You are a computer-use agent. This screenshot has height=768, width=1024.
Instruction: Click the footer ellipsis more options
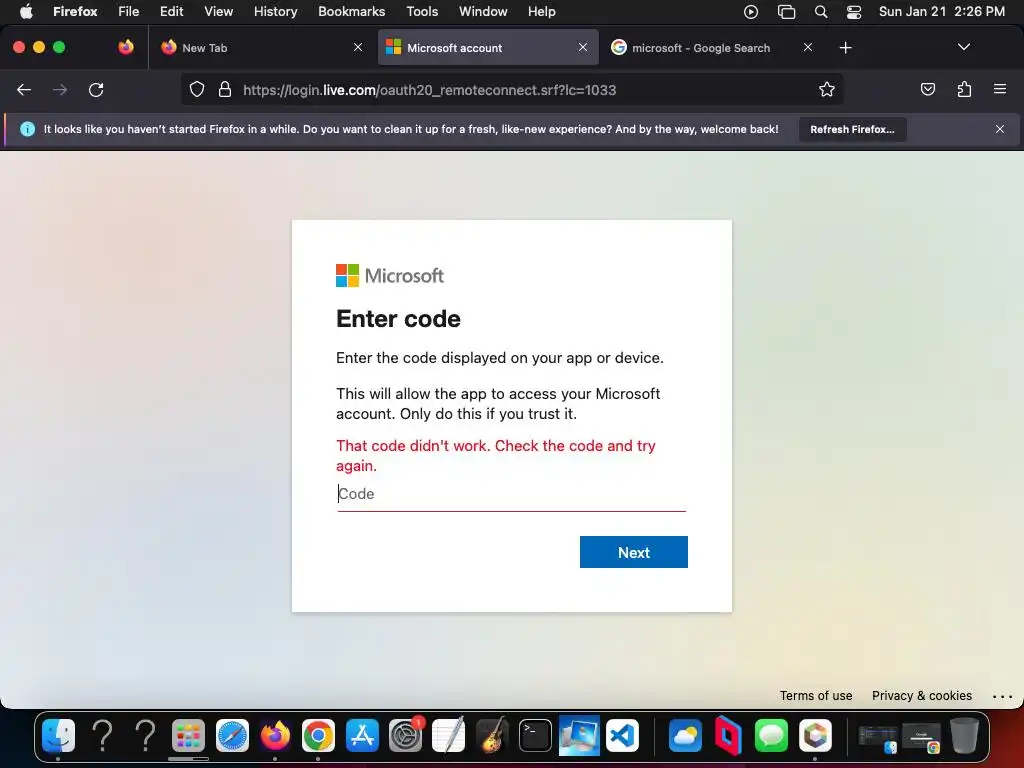pos(1002,696)
